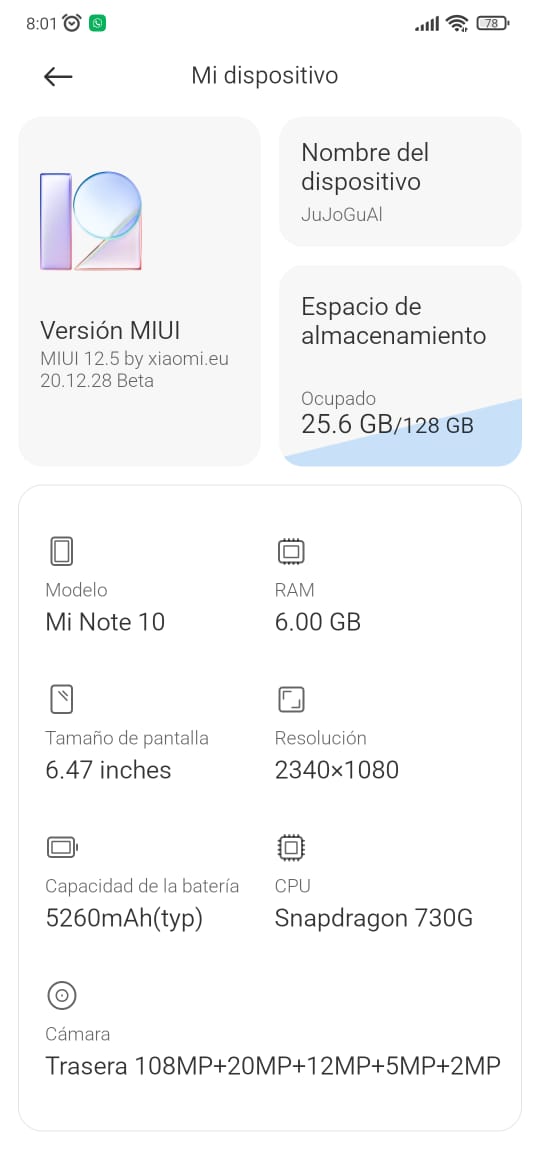Open the Versión MIUI card
Viewport: 540px width, 1170px height.
[x=139, y=291]
